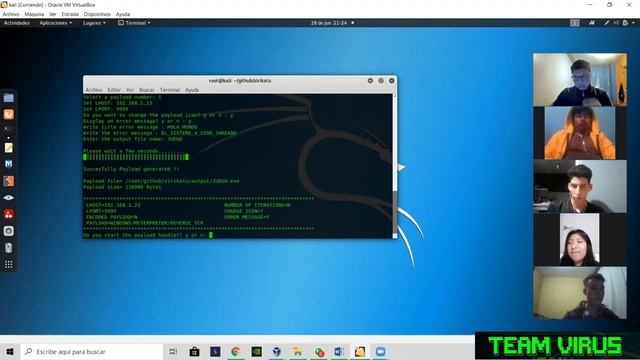Expand Kali system menu arrow
The width and height of the screenshot is (640, 360).
pos(633,23)
